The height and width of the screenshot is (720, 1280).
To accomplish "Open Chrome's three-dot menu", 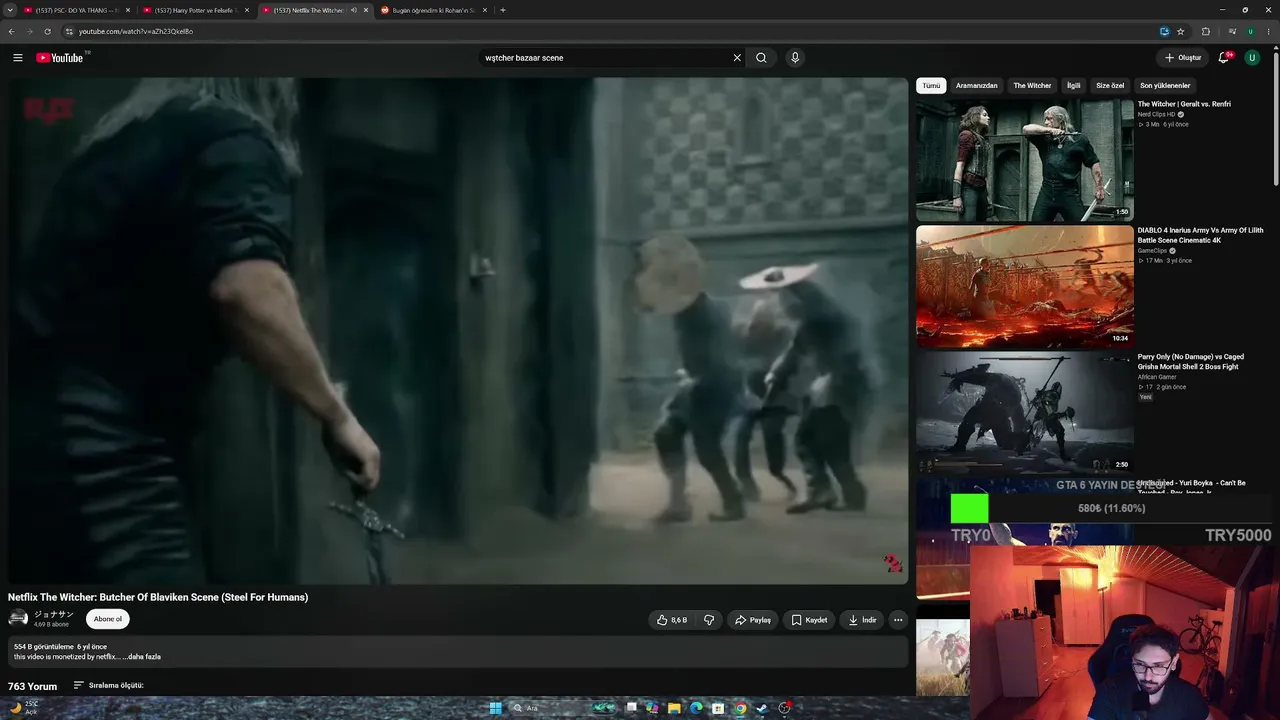I will pyautogui.click(x=1268, y=31).
